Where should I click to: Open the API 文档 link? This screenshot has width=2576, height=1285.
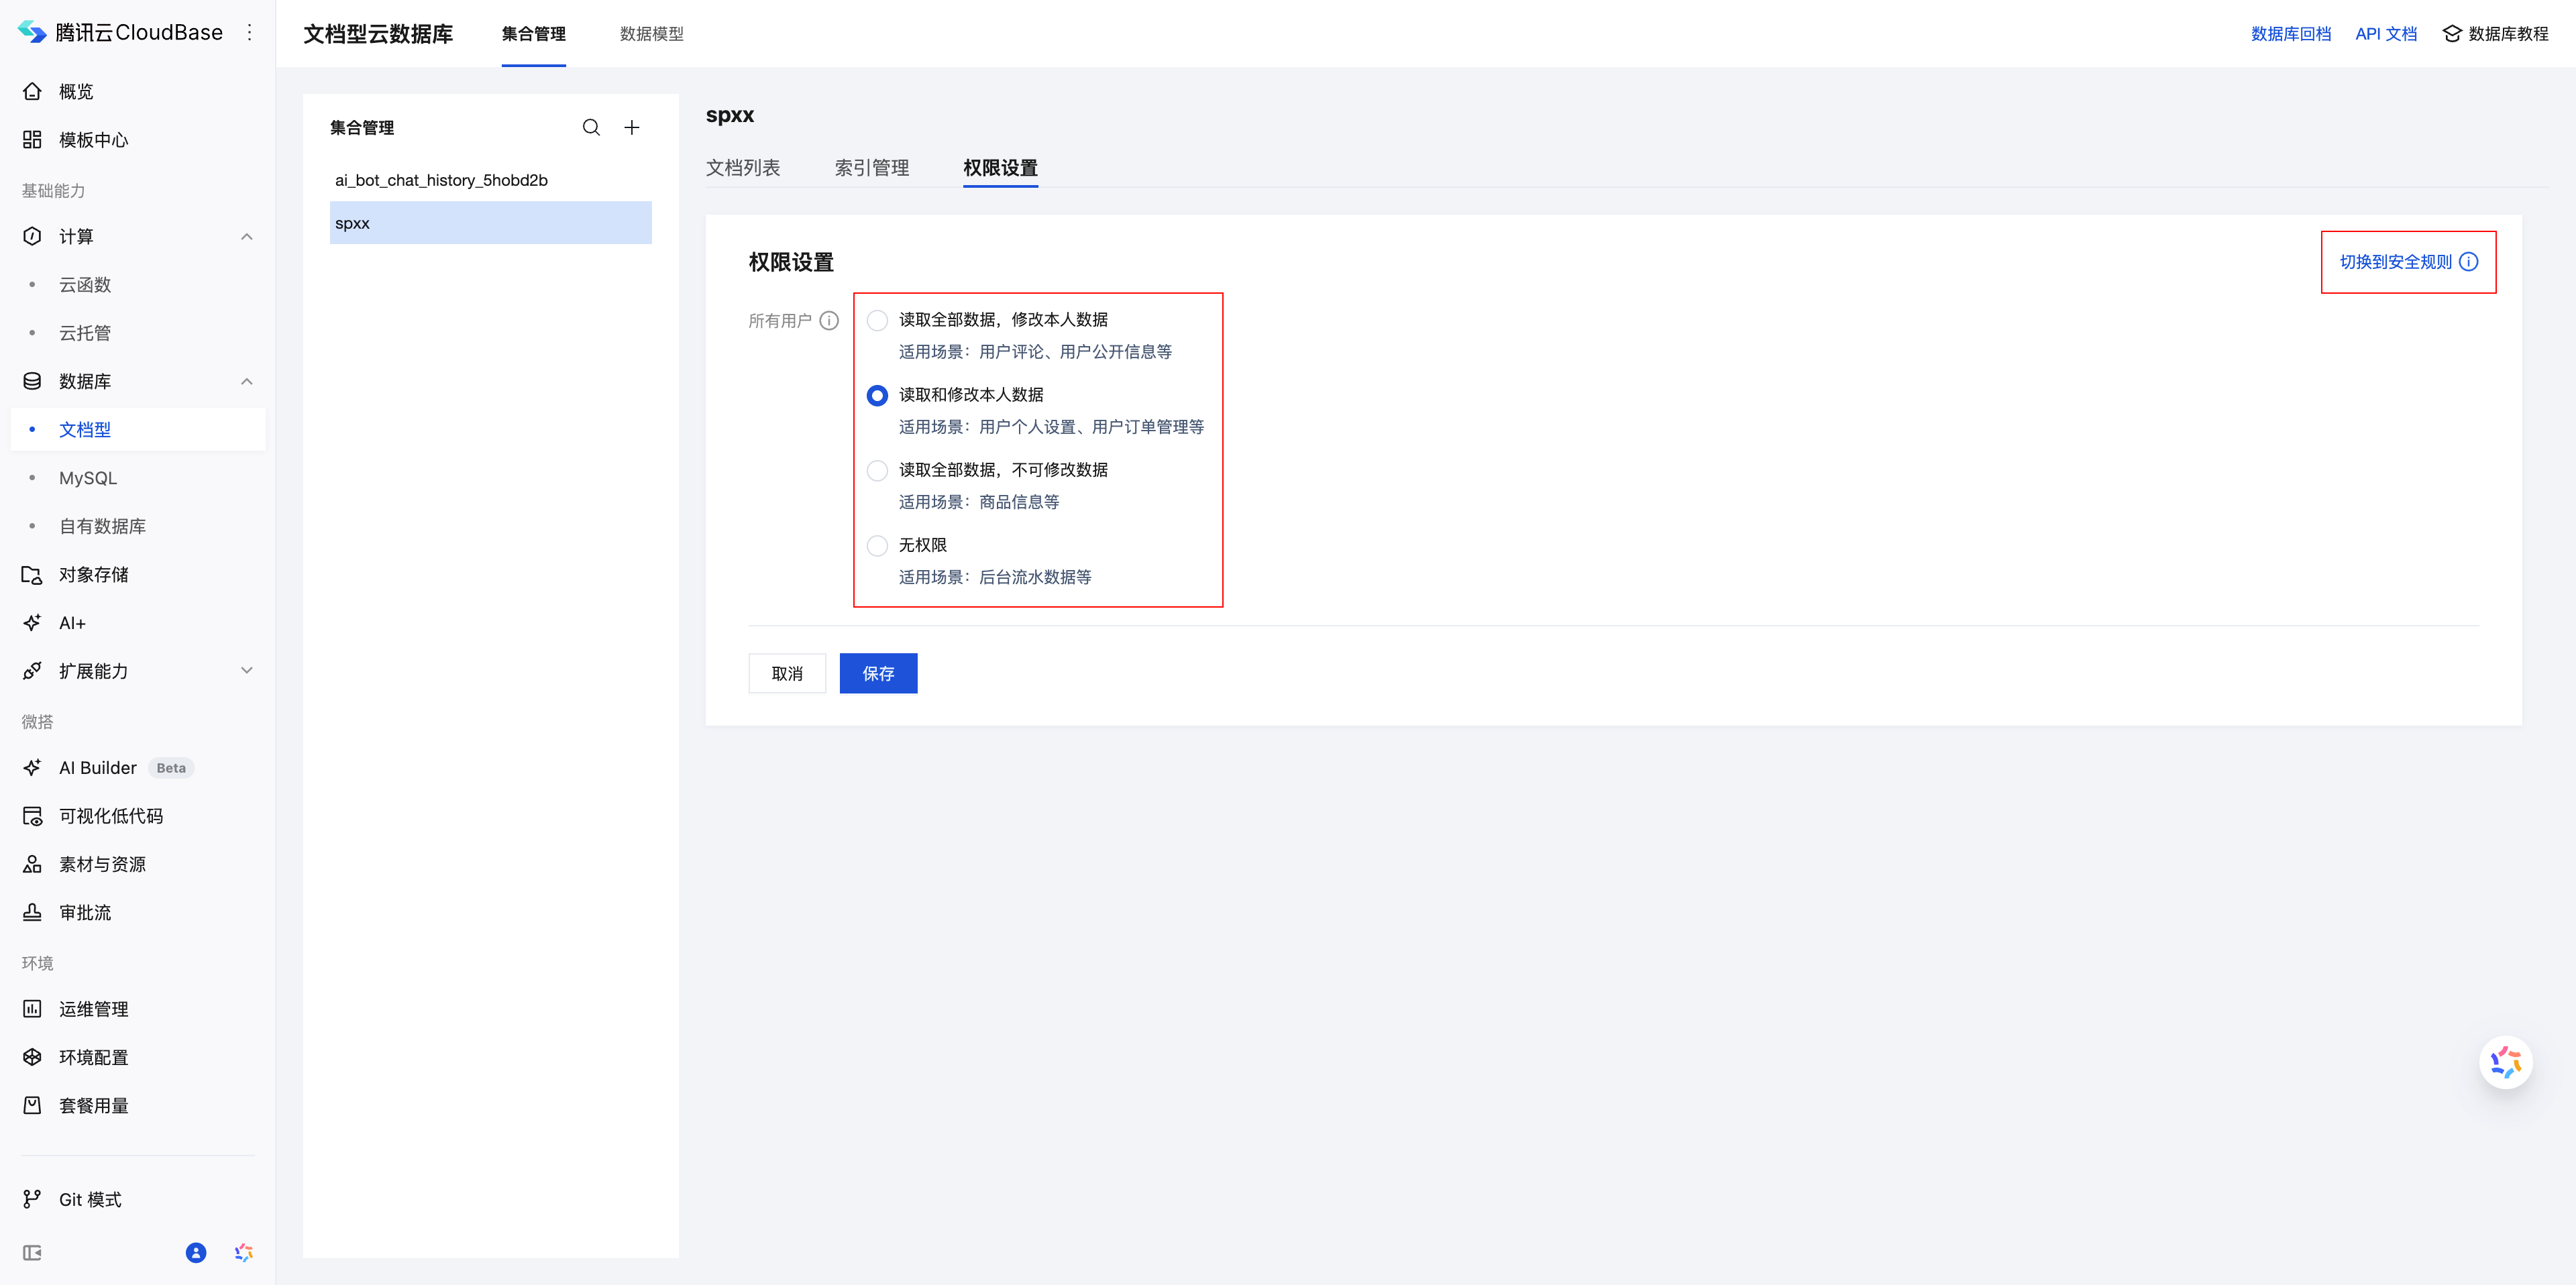(x=2385, y=34)
